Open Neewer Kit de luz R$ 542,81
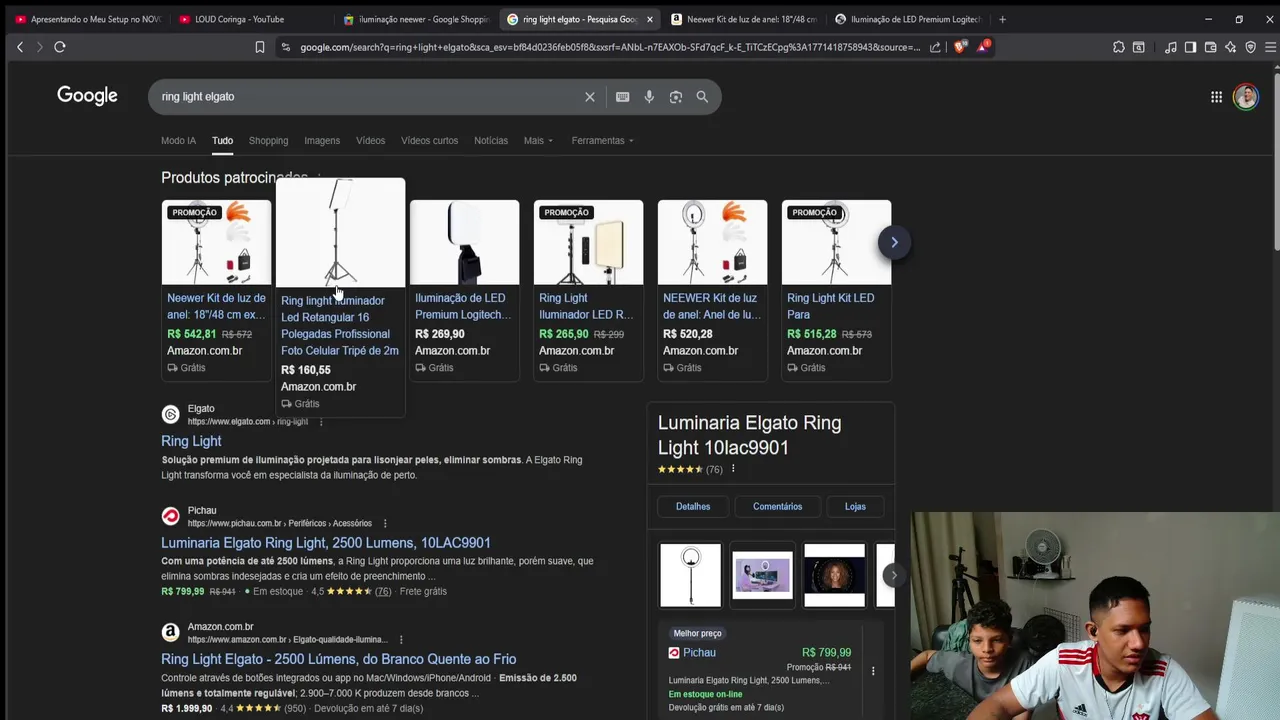The image size is (1280, 720). click(216, 290)
